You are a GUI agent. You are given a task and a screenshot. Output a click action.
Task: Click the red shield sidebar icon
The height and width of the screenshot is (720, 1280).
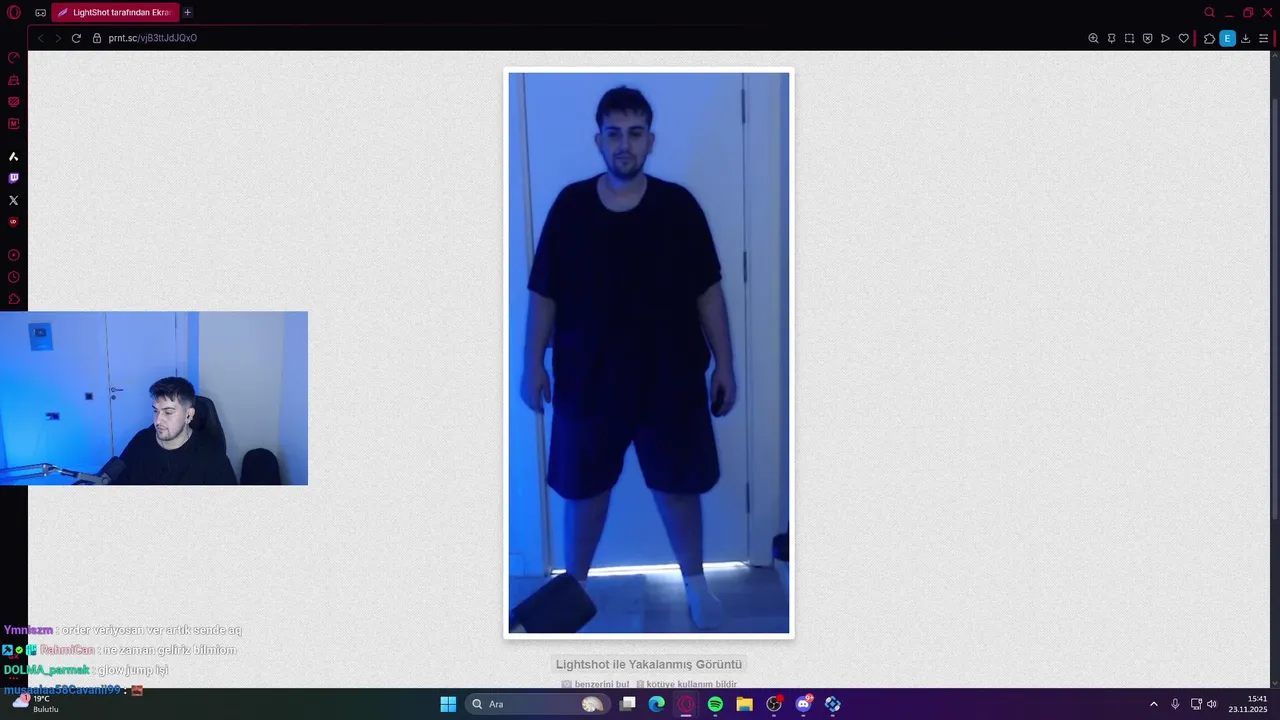click(13, 222)
